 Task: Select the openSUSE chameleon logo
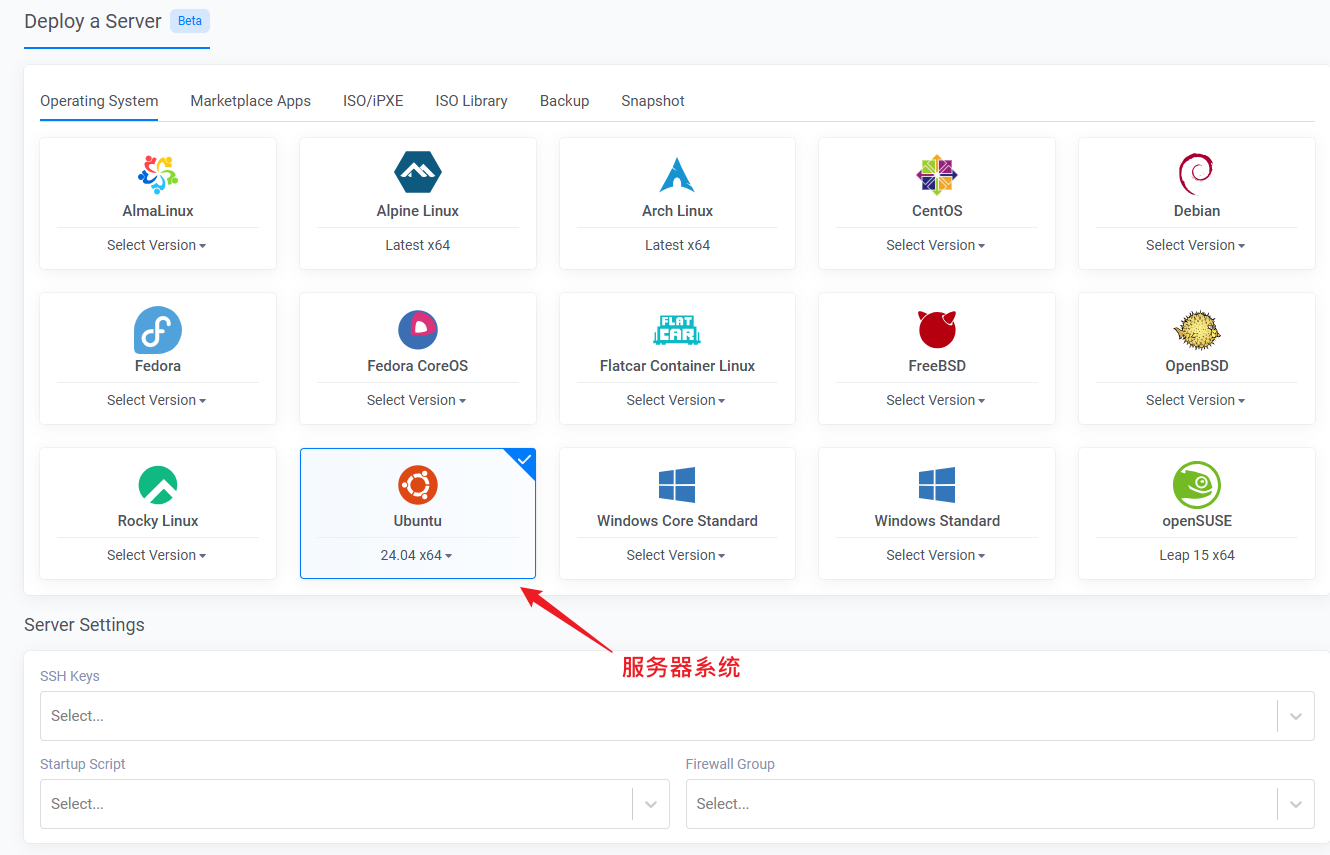click(x=1196, y=485)
